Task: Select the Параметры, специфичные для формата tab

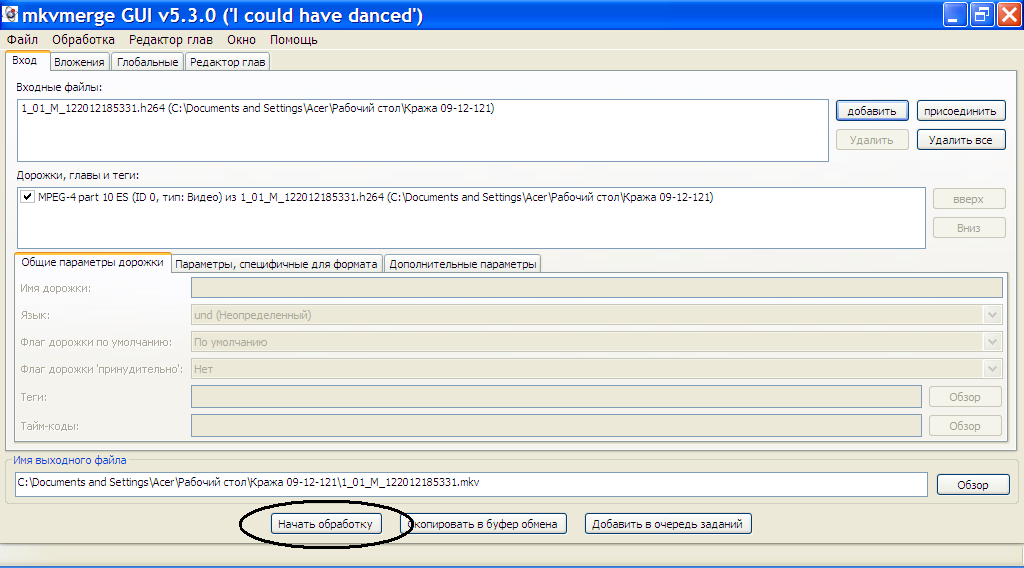Action: [x=277, y=264]
